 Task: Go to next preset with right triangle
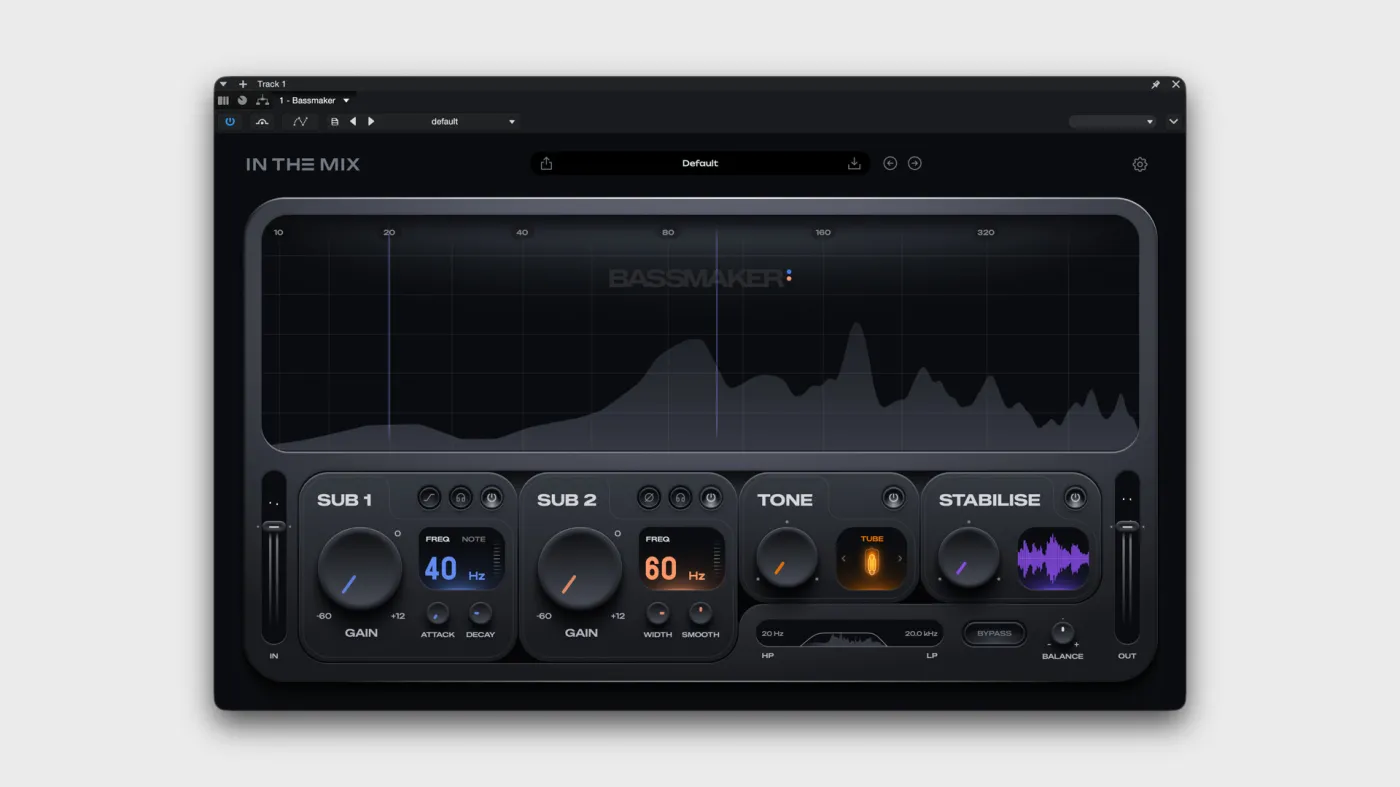[x=371, y=121]
